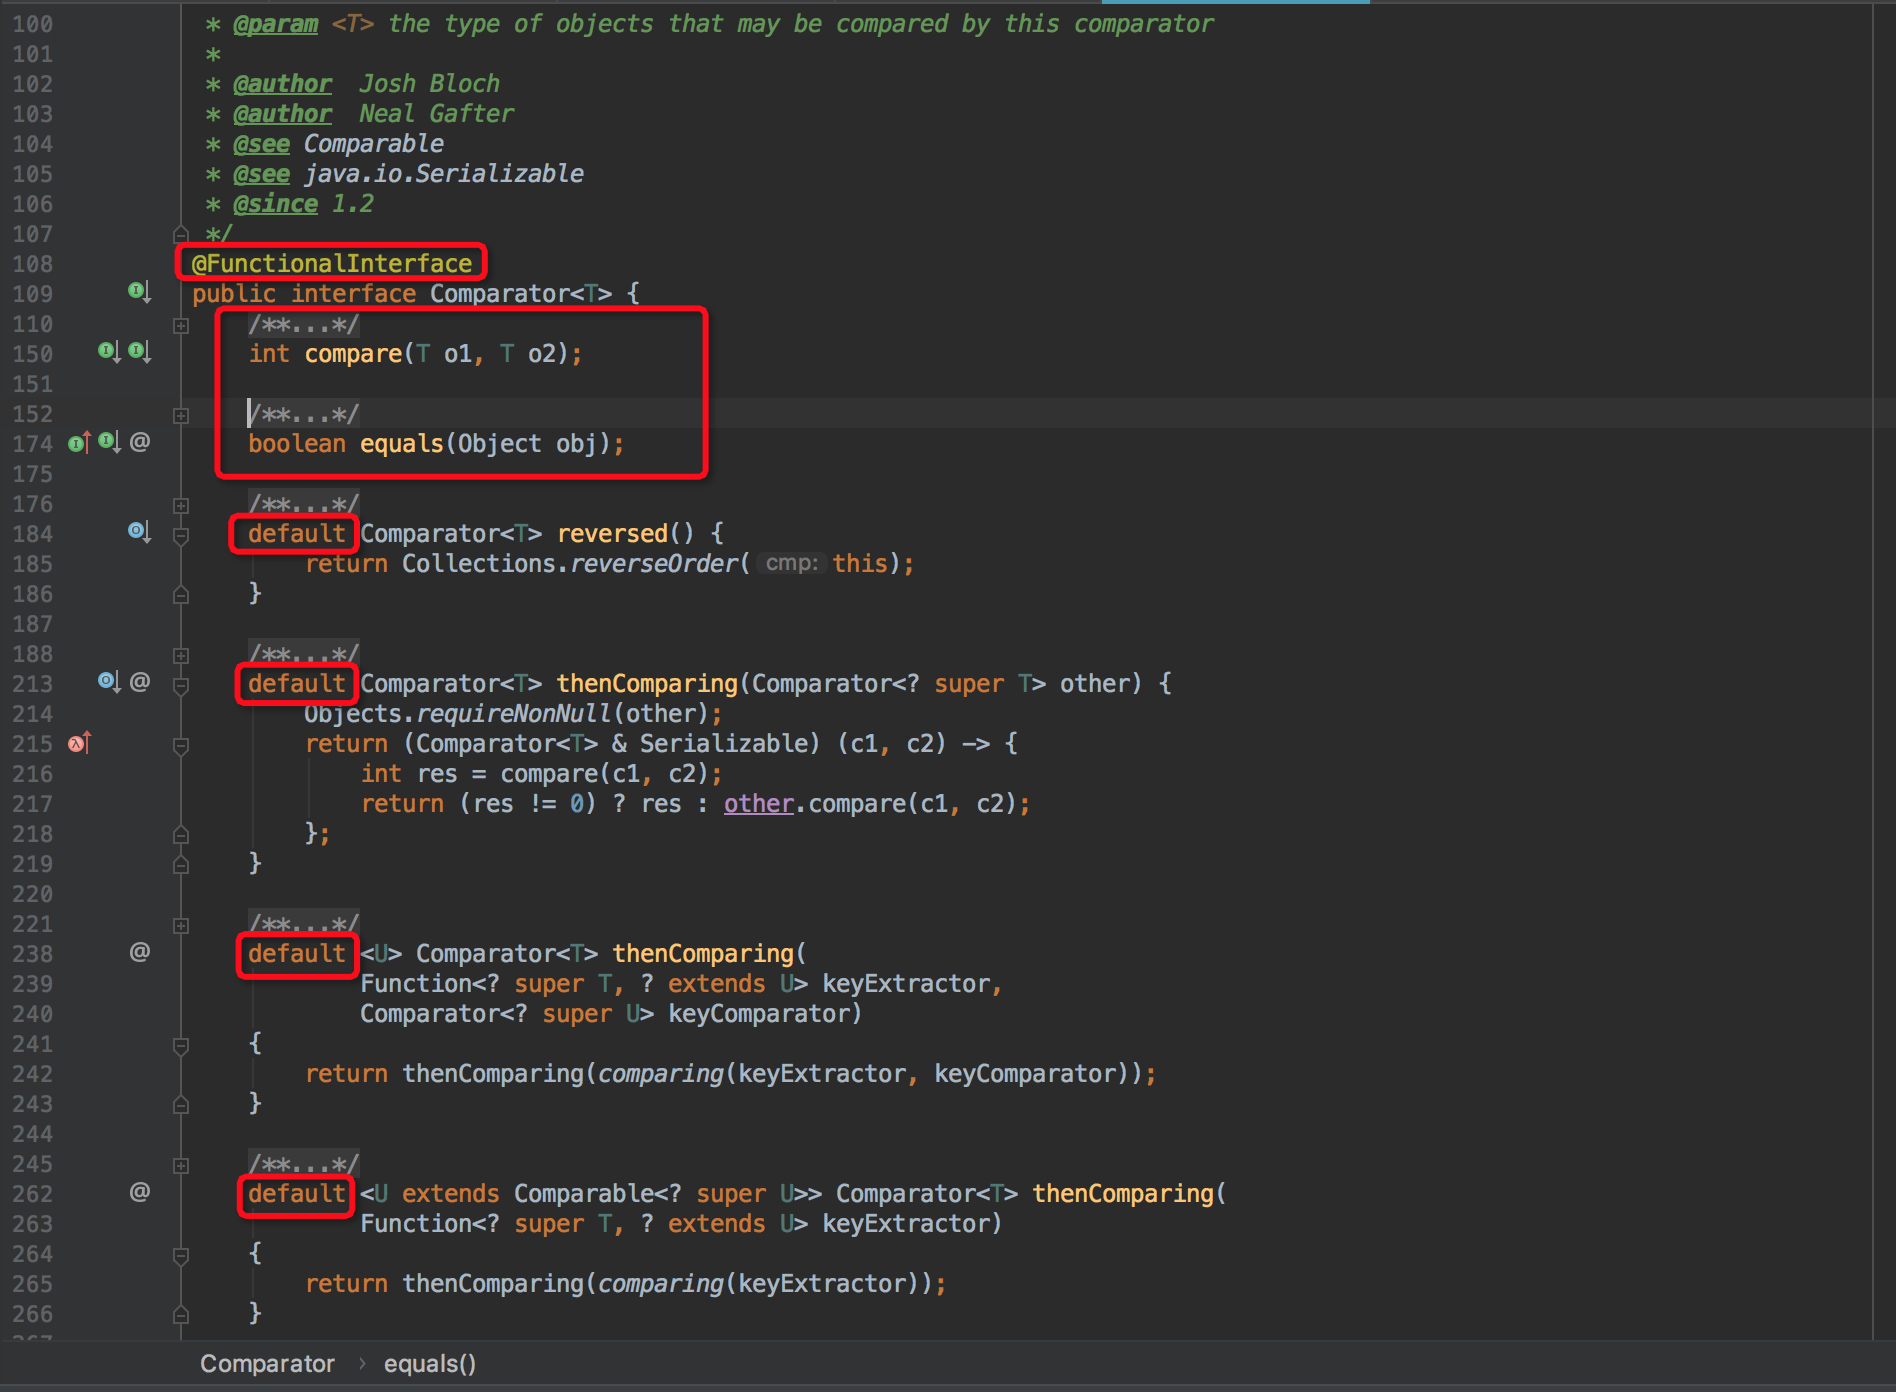The height and width of the screenshot is (1392, 1896).
Task: Click the folded /**...*/ placeholder on line 152
Action: pos(304,413)
